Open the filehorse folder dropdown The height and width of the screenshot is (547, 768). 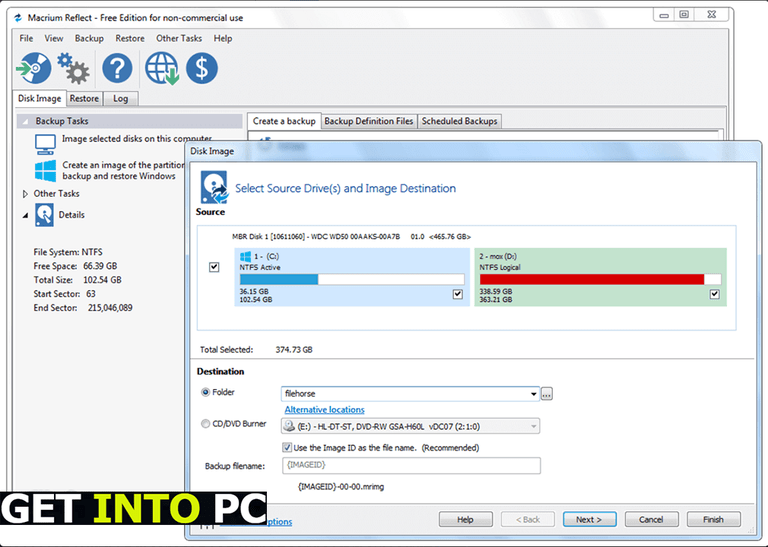click(x=533, y=394)
